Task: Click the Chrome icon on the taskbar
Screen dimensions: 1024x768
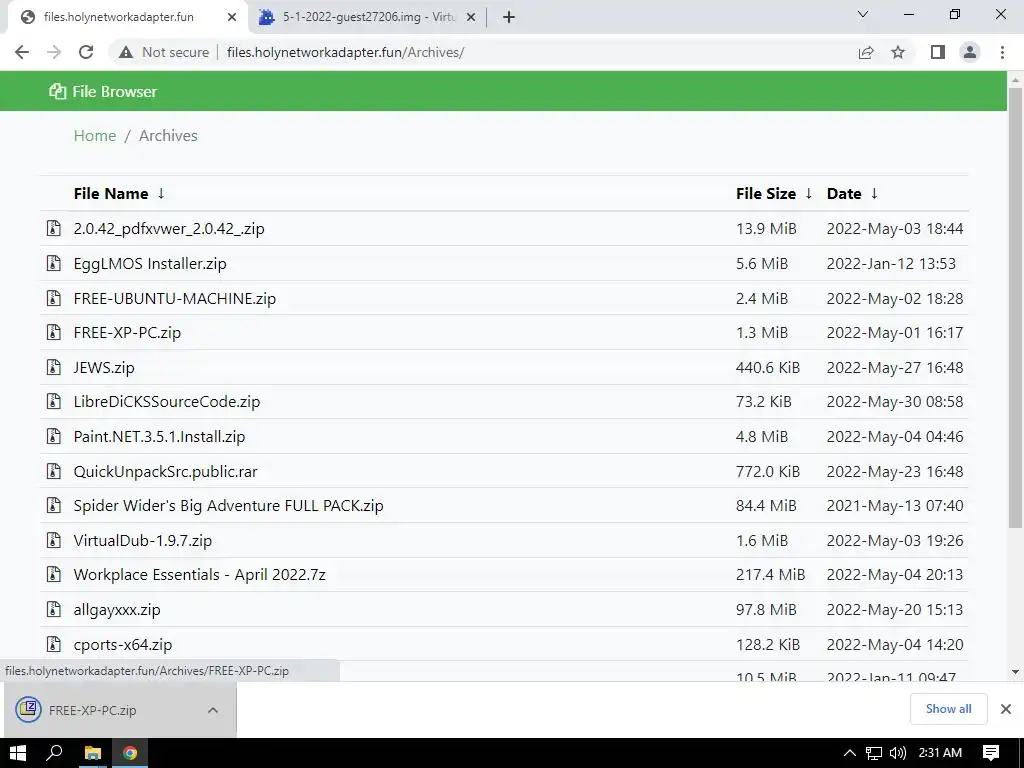Action: click(130, 753)
